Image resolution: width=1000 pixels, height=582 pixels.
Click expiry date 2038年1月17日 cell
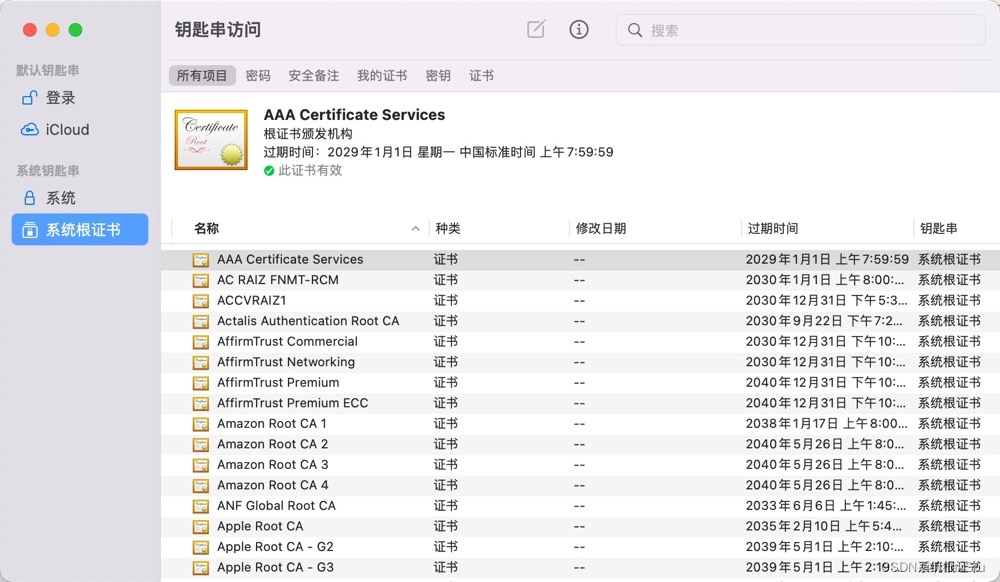827,423
